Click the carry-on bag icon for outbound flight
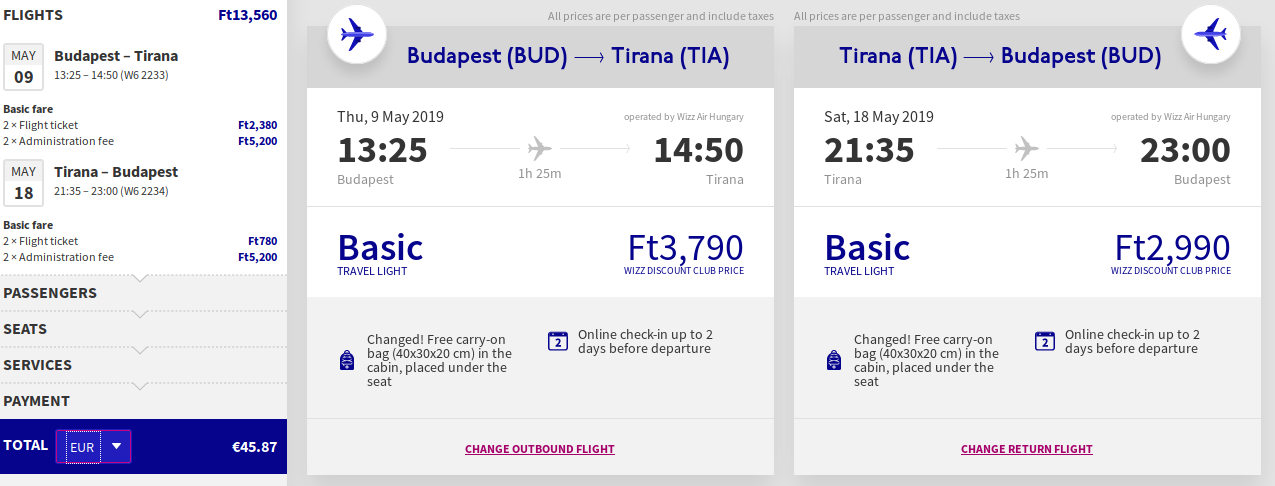Viewport: 1275px width, 486px height. [x=347, y=361]
